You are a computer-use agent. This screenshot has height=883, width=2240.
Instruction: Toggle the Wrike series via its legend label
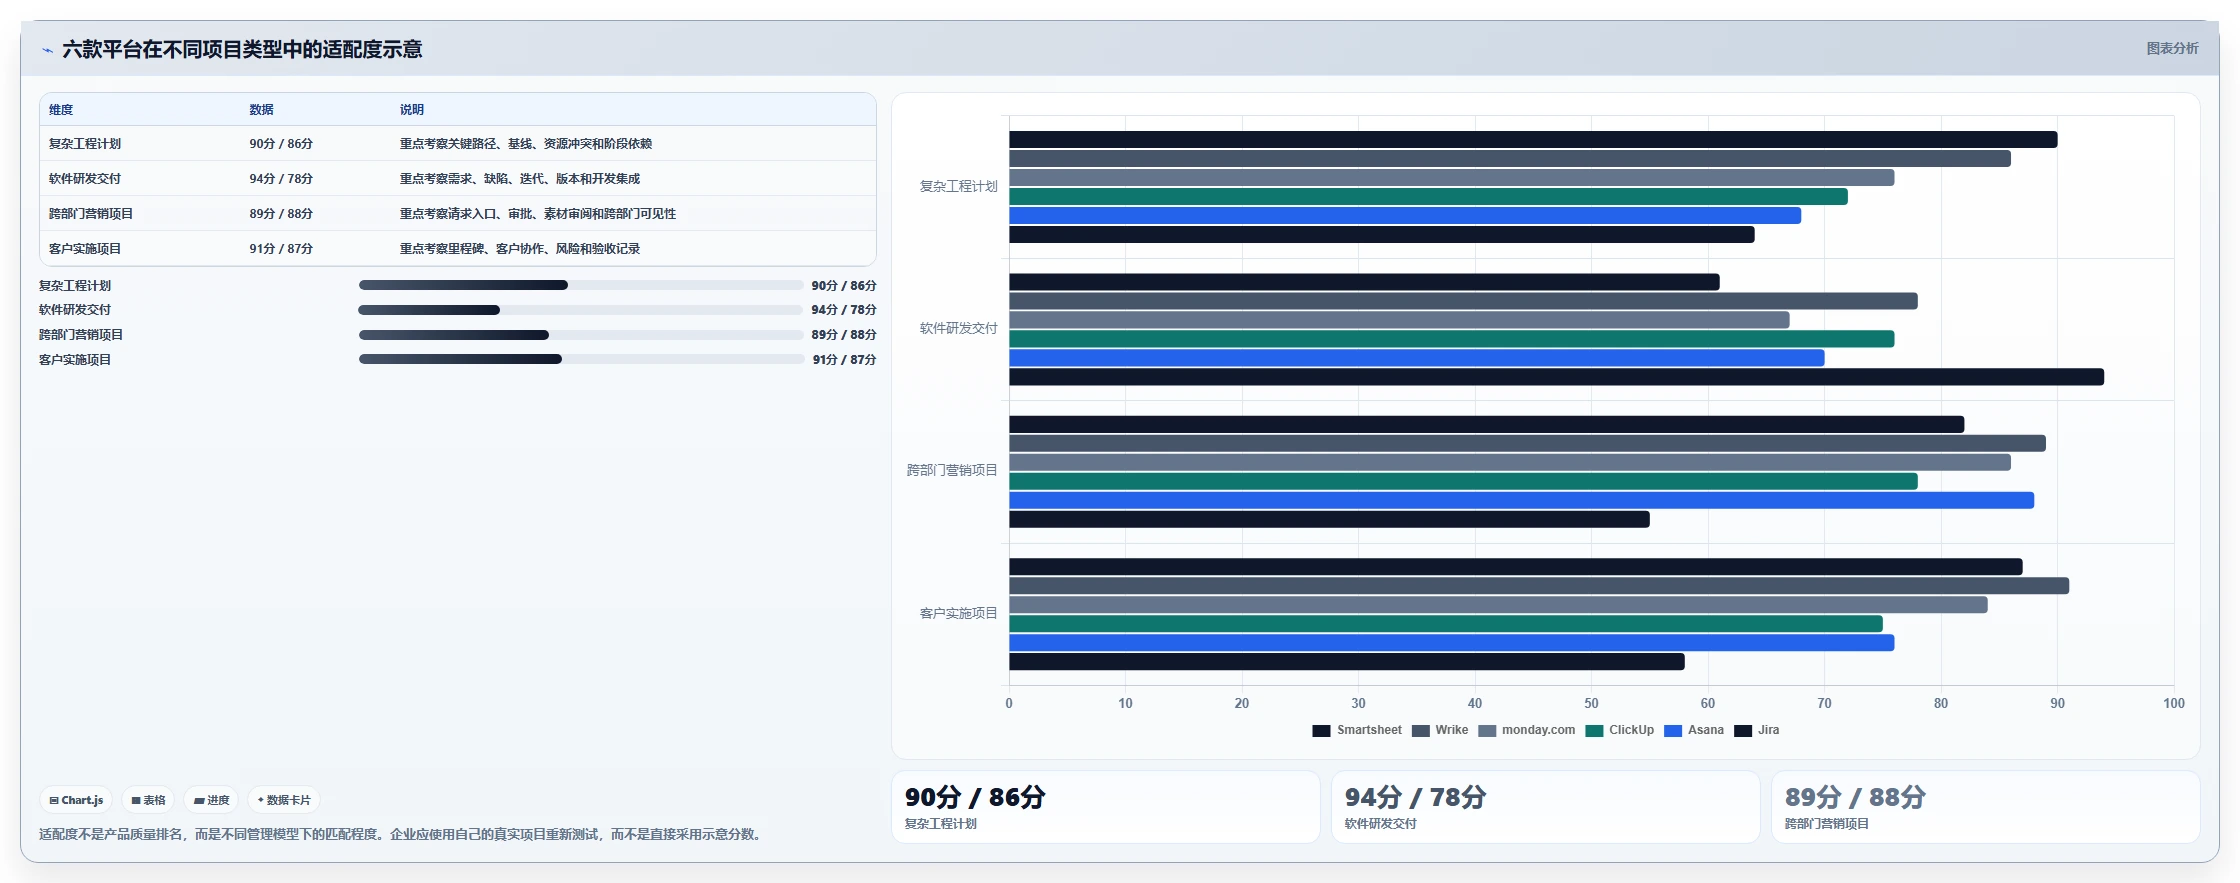click(1451, 730)
